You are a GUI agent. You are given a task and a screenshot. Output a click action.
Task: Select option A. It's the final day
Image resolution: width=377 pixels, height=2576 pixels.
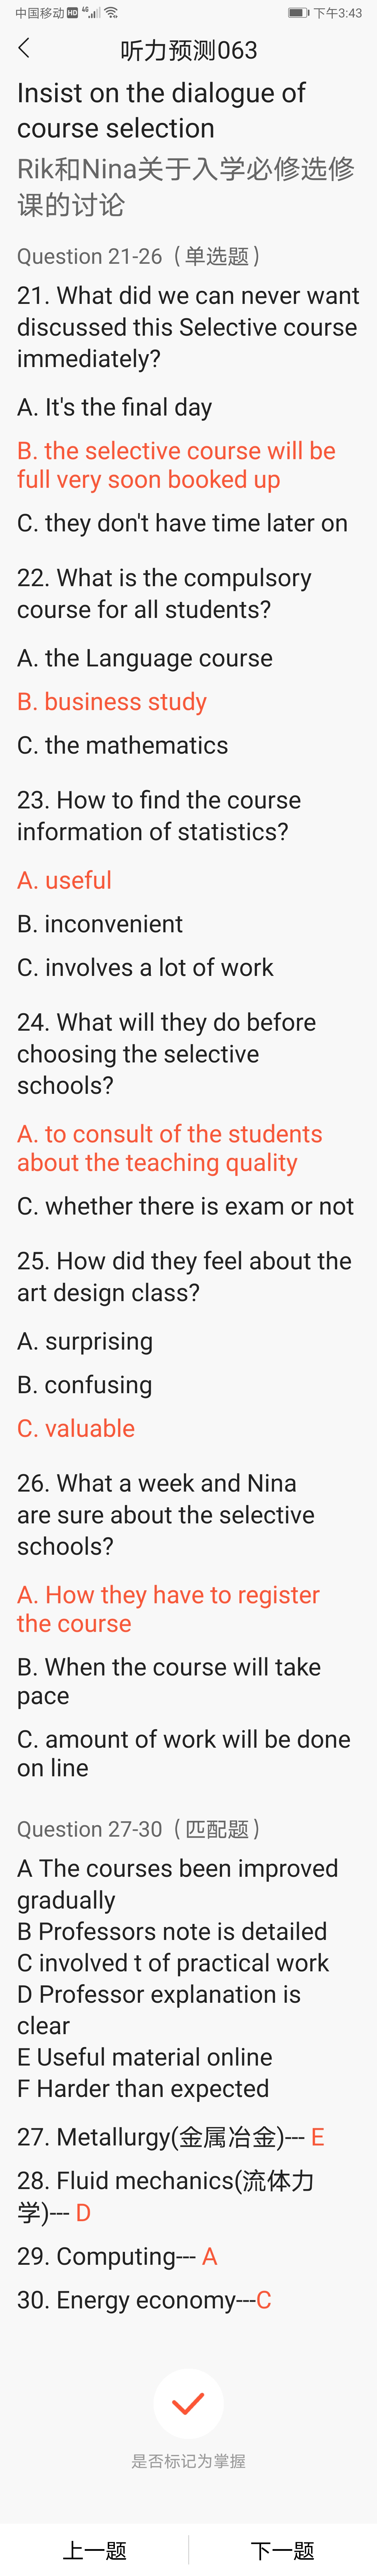pos(114,407)
